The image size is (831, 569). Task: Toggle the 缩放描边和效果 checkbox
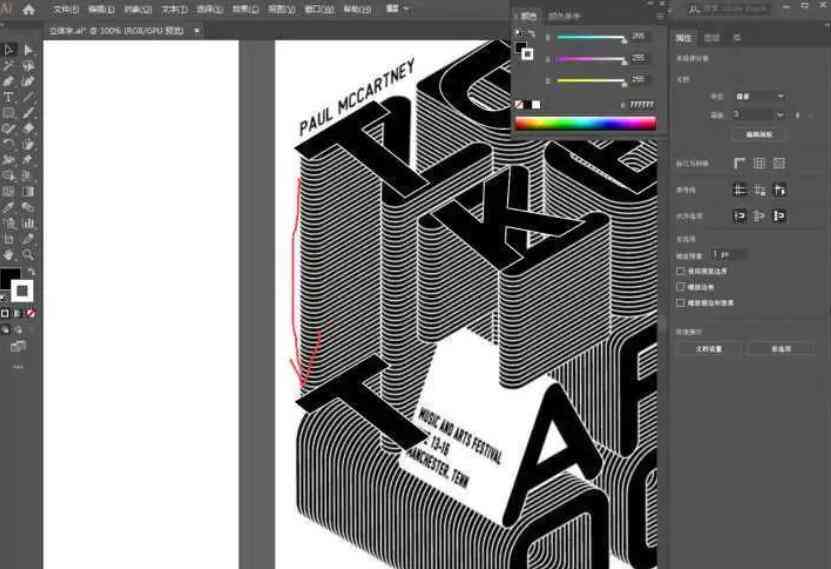coord(681,303)
